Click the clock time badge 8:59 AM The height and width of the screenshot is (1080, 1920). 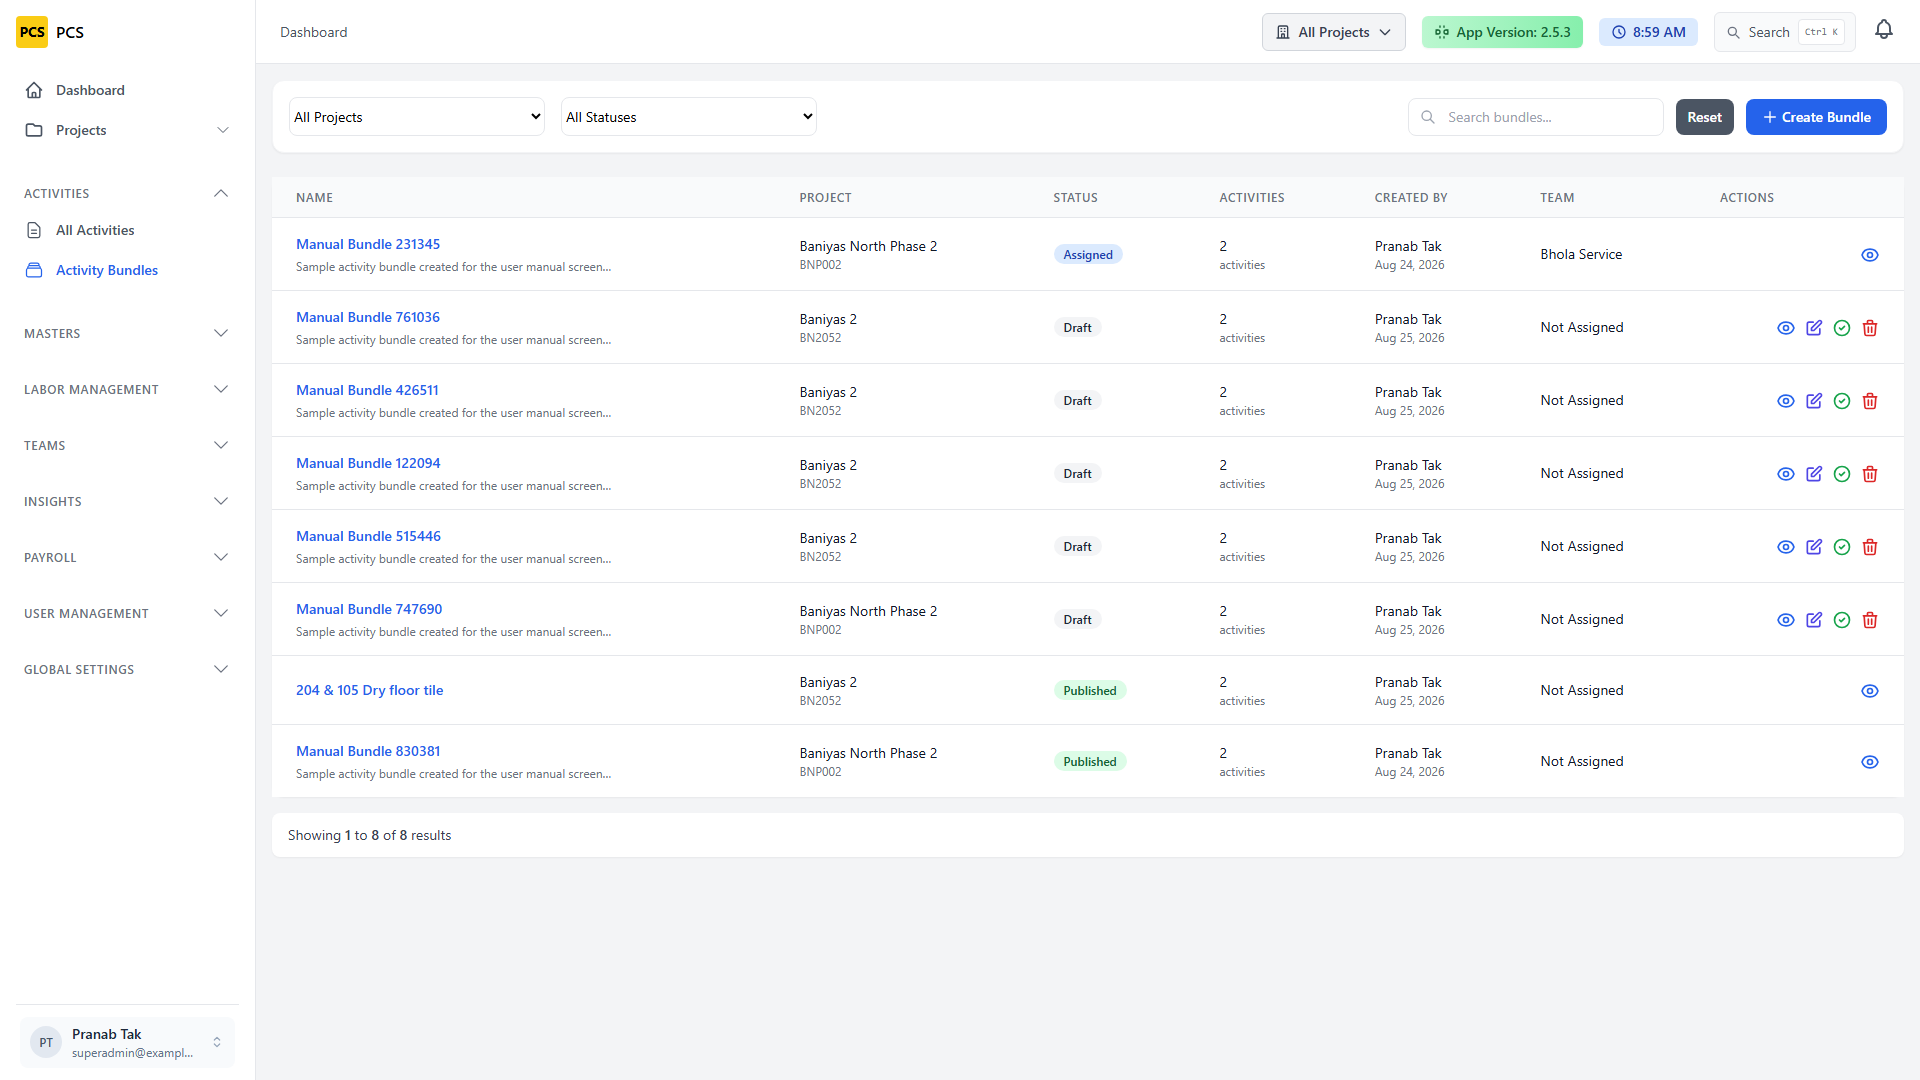click(1648, 32)
